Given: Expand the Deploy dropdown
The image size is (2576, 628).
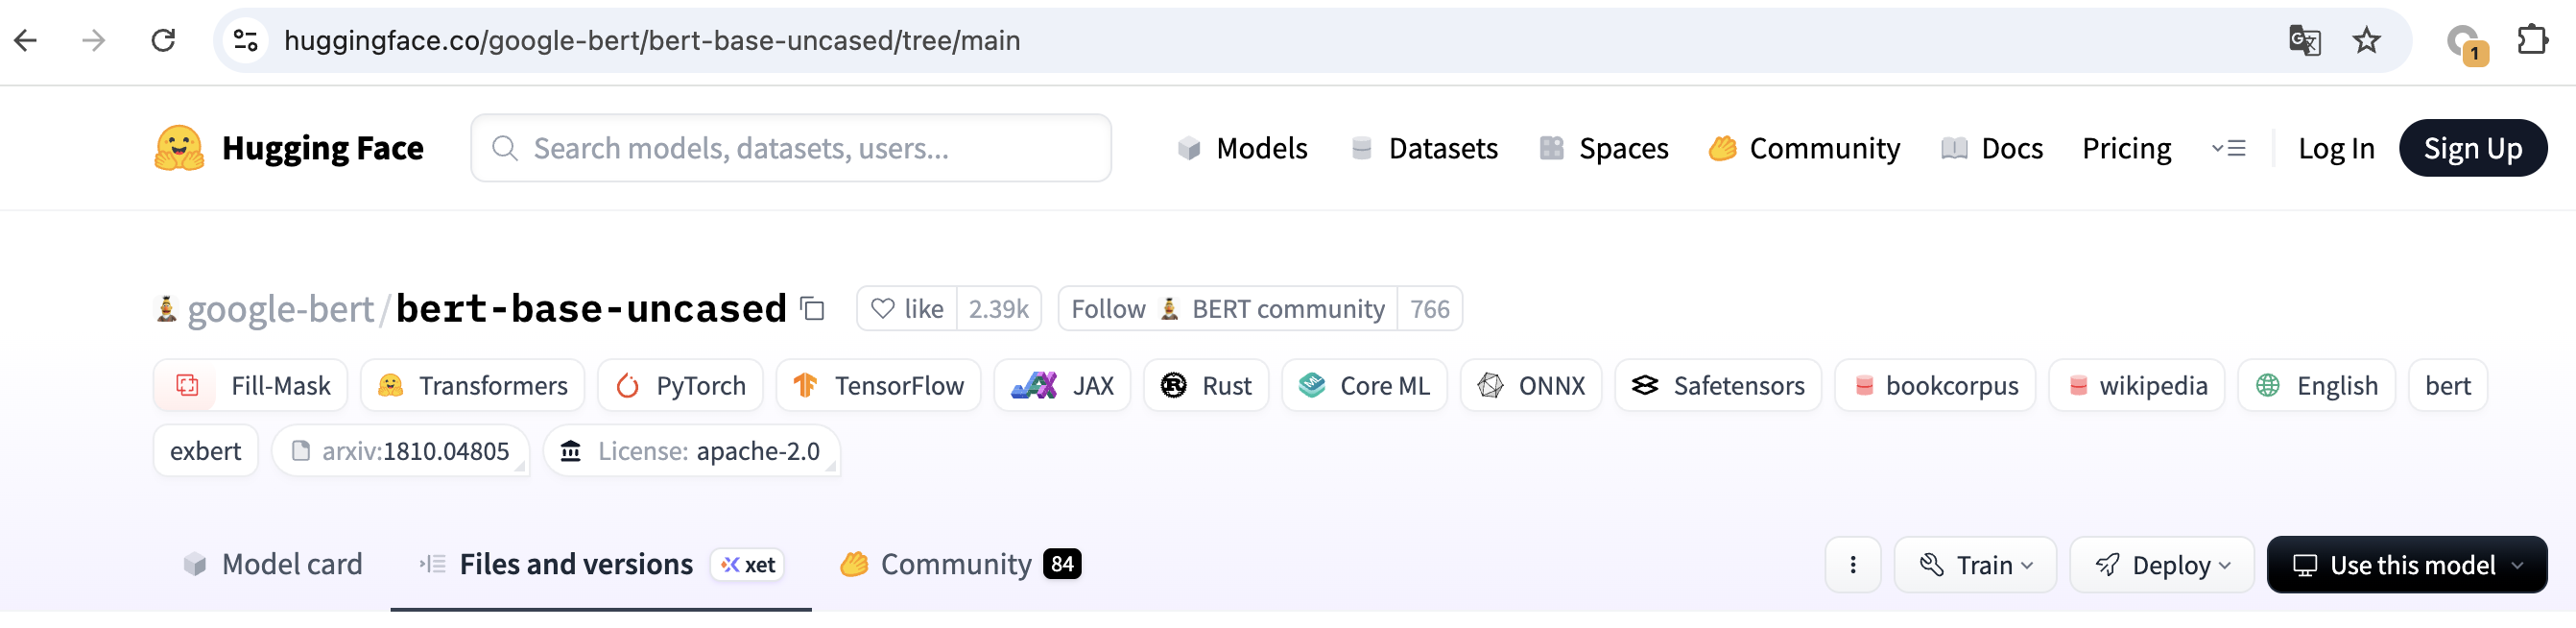Looking at the screenshot, I should point(2161,565).
